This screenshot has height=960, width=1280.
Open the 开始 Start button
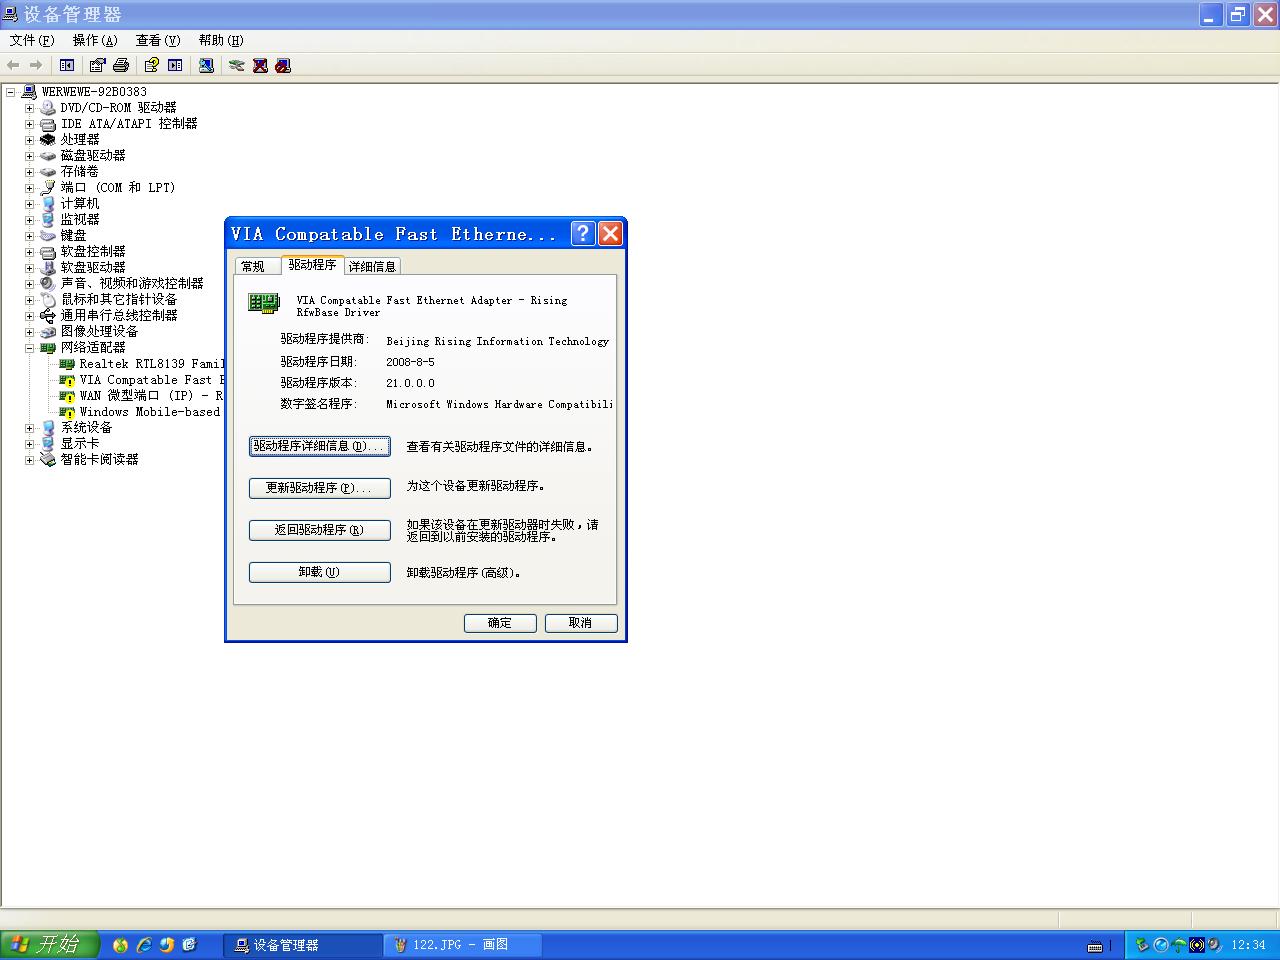click(x=50, y=944)
